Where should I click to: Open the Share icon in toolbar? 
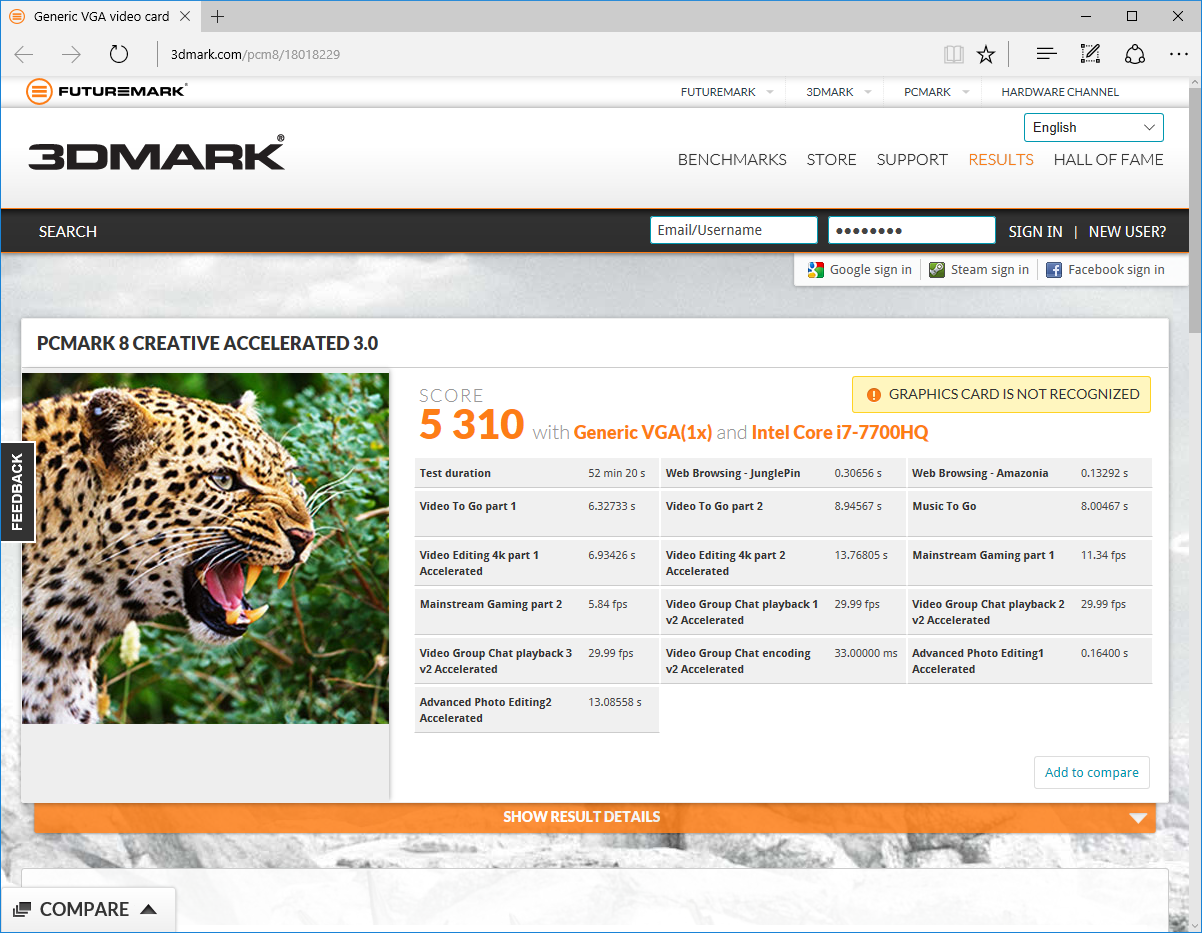pyautogui.click(x=1135, y=54)
